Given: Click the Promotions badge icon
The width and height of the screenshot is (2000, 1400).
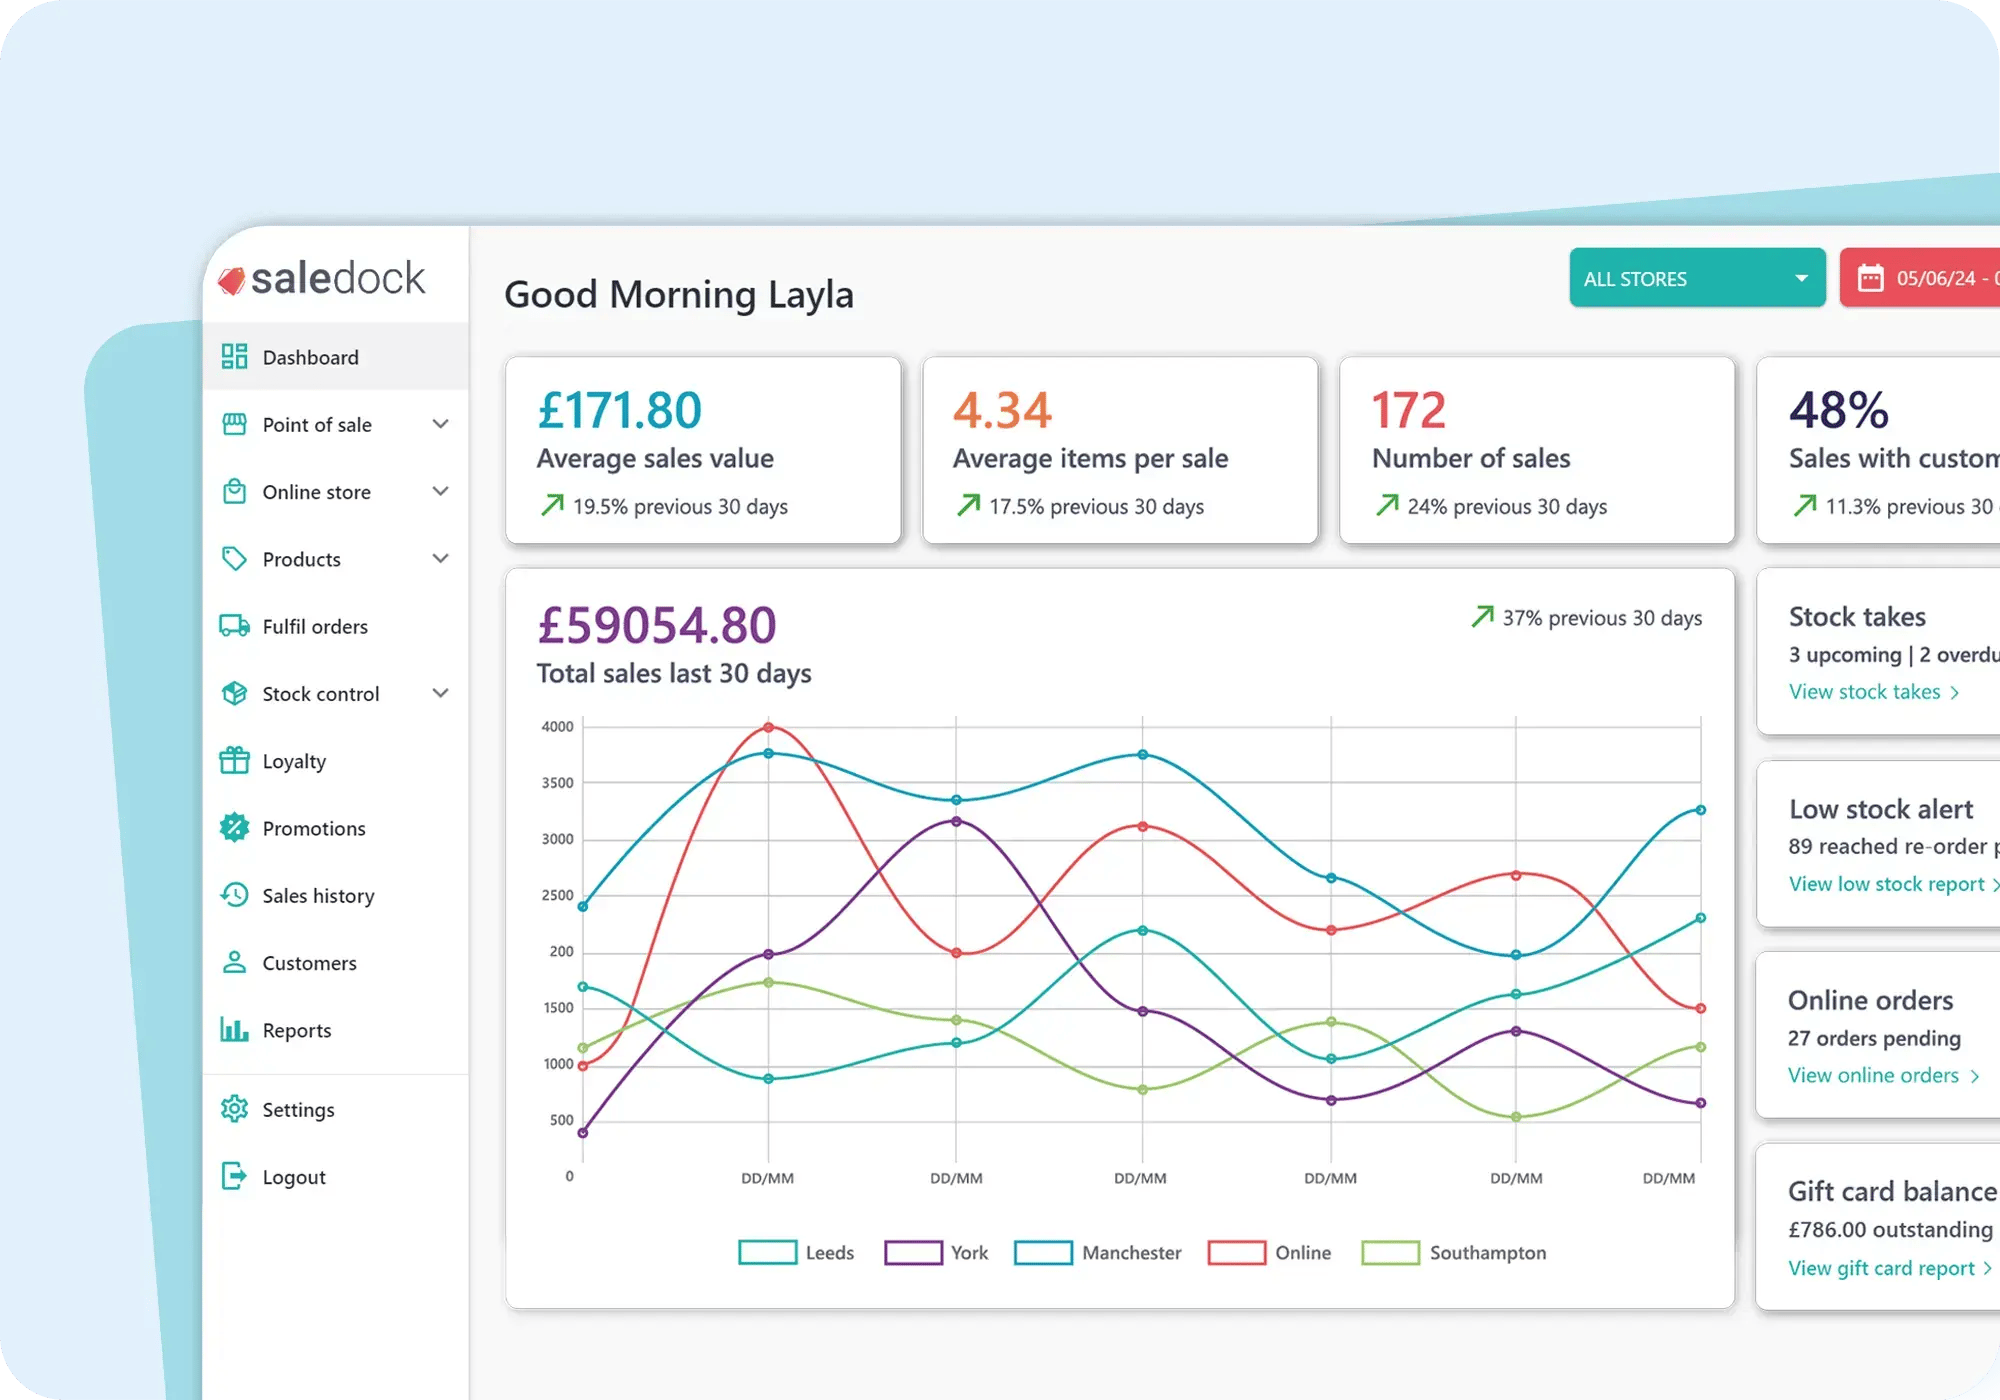Looking at the screenshot, I should click(x=234, y=828).
